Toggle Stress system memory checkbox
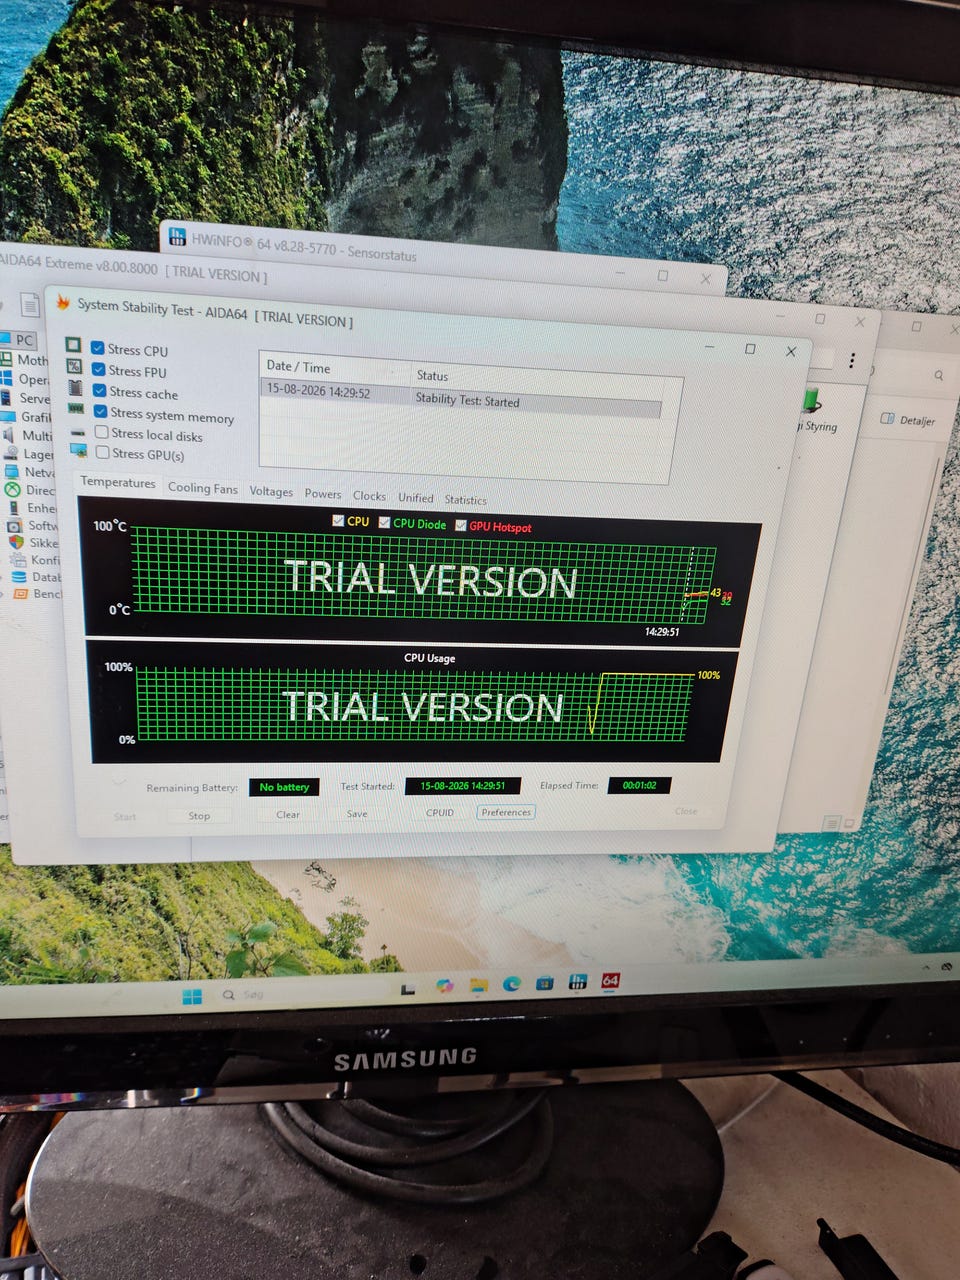Viewport: 960px width, 1280px height. (x=100, y=411)
